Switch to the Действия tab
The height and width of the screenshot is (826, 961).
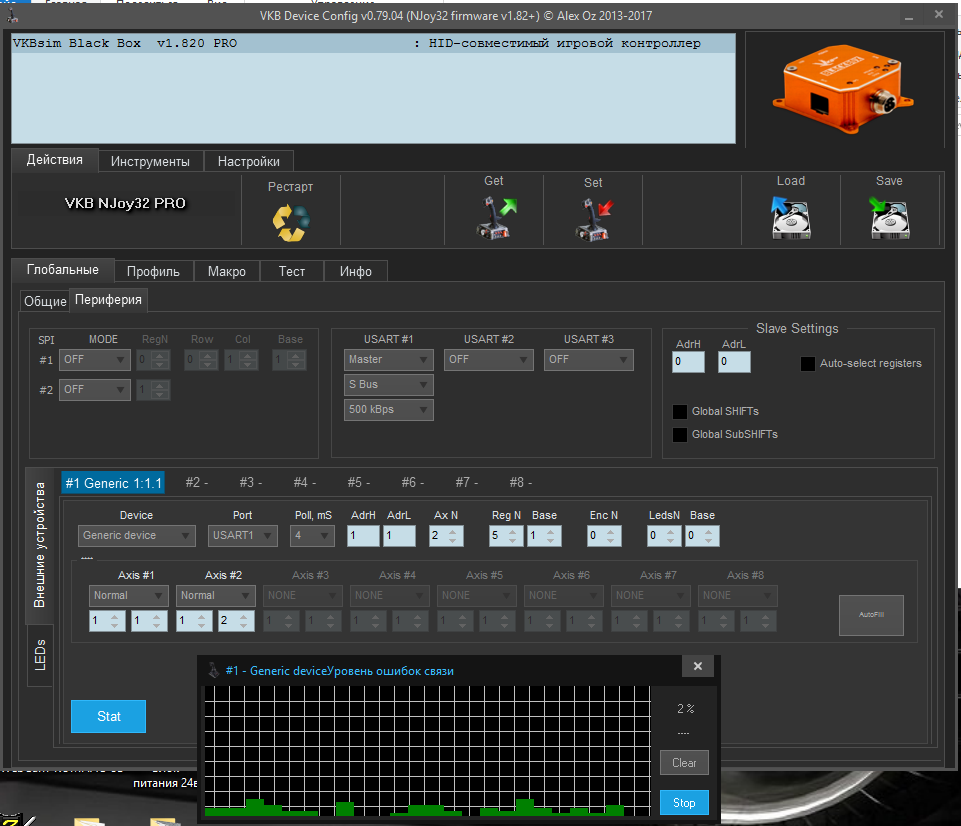point(55,160)
